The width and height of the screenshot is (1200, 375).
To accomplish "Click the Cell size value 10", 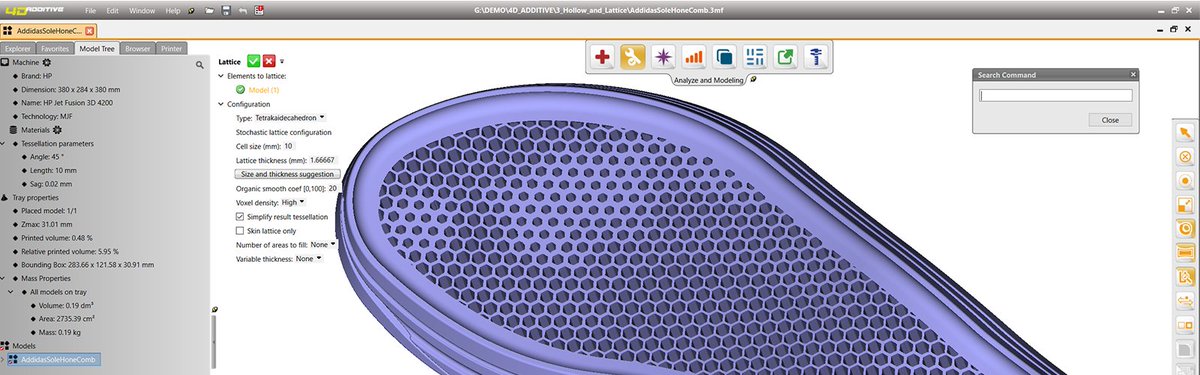I will coord(288,146).
